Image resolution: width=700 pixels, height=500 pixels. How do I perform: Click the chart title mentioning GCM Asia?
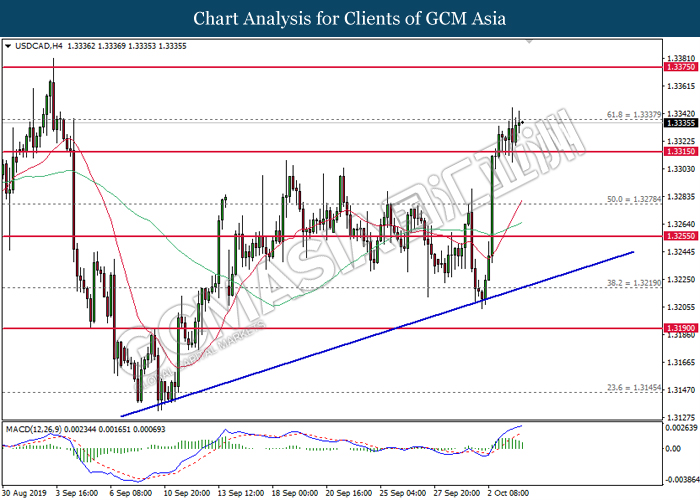pos(350,18)
